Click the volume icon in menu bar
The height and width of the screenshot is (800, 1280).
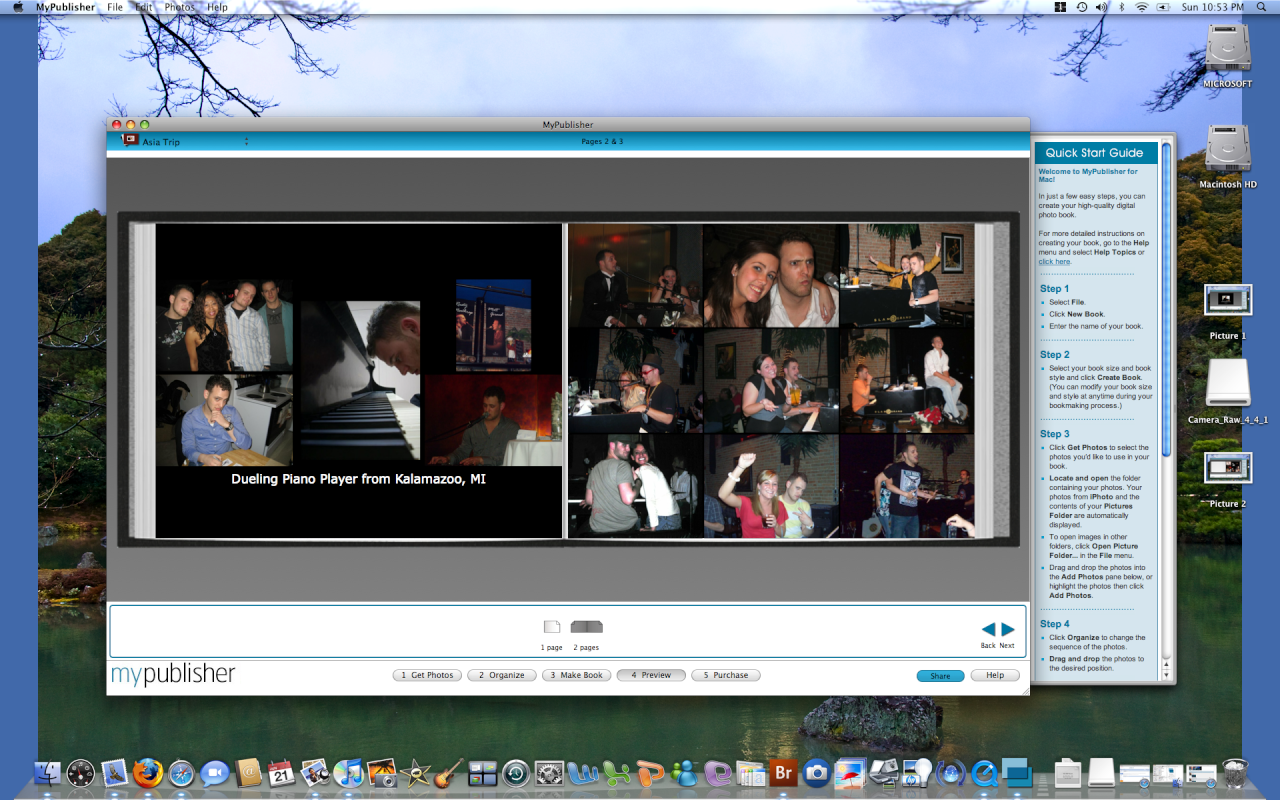(x=1101, y=7)
